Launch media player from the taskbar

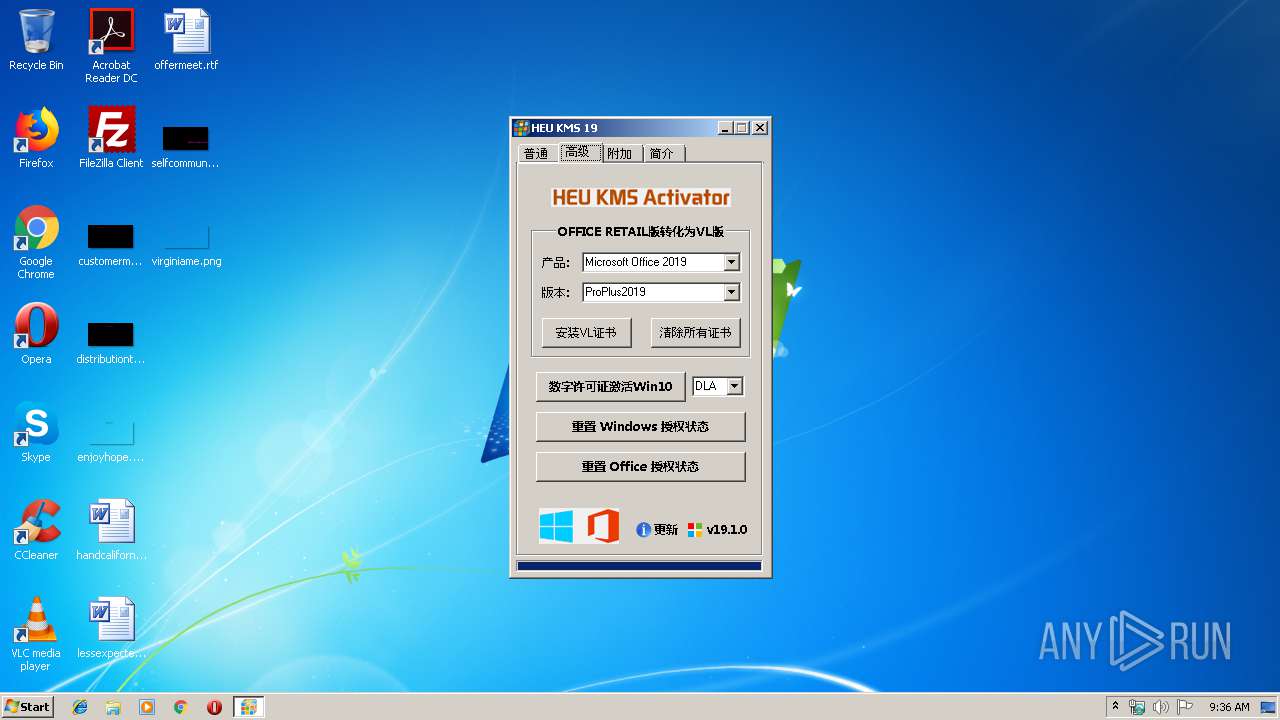(147, 707)
